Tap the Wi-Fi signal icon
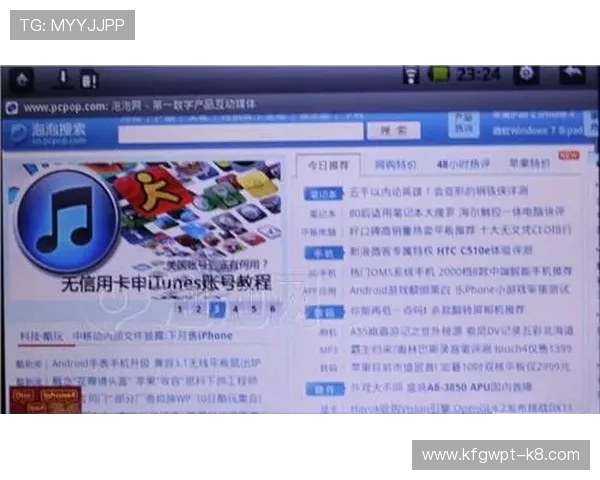 coord(411,75)
